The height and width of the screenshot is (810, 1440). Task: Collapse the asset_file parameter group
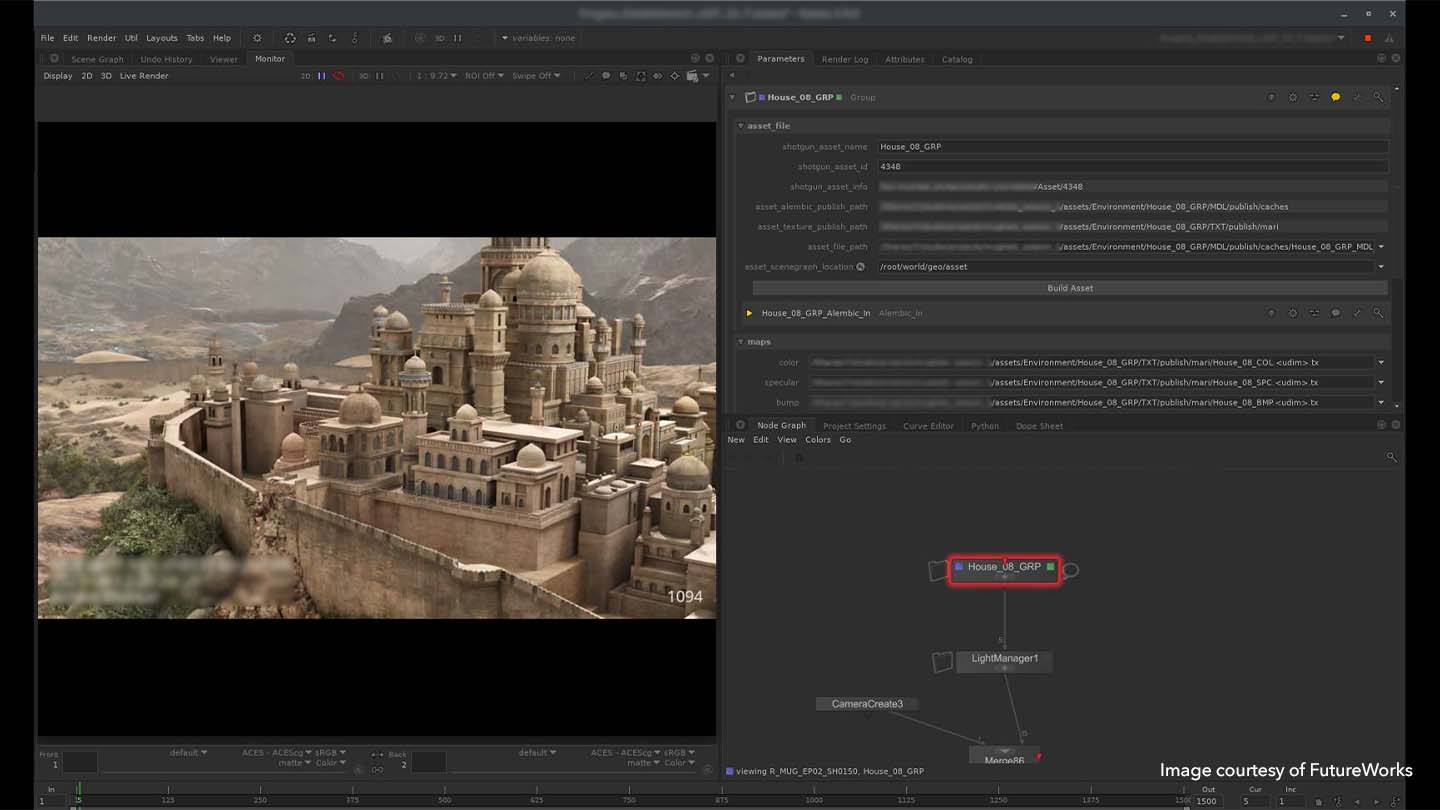(741, 126)
